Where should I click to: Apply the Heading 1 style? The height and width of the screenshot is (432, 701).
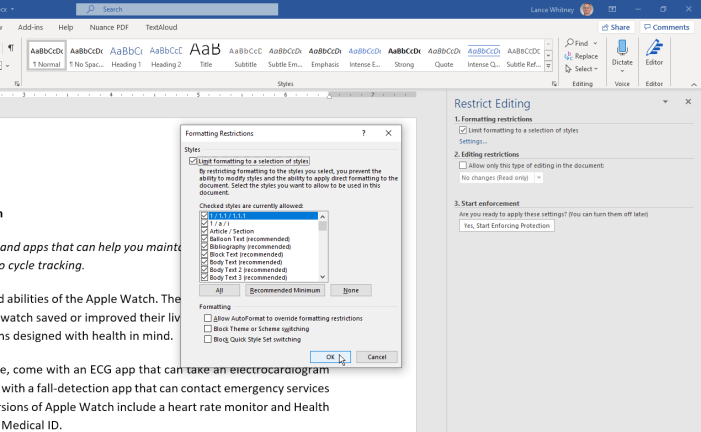(126, 55)
